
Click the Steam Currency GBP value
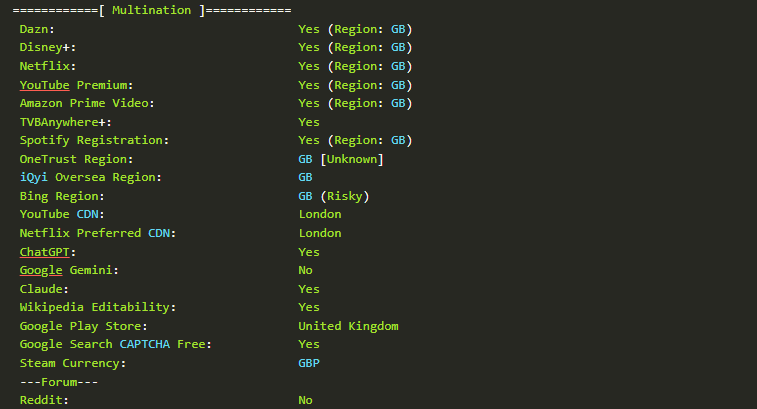(309, 363)
